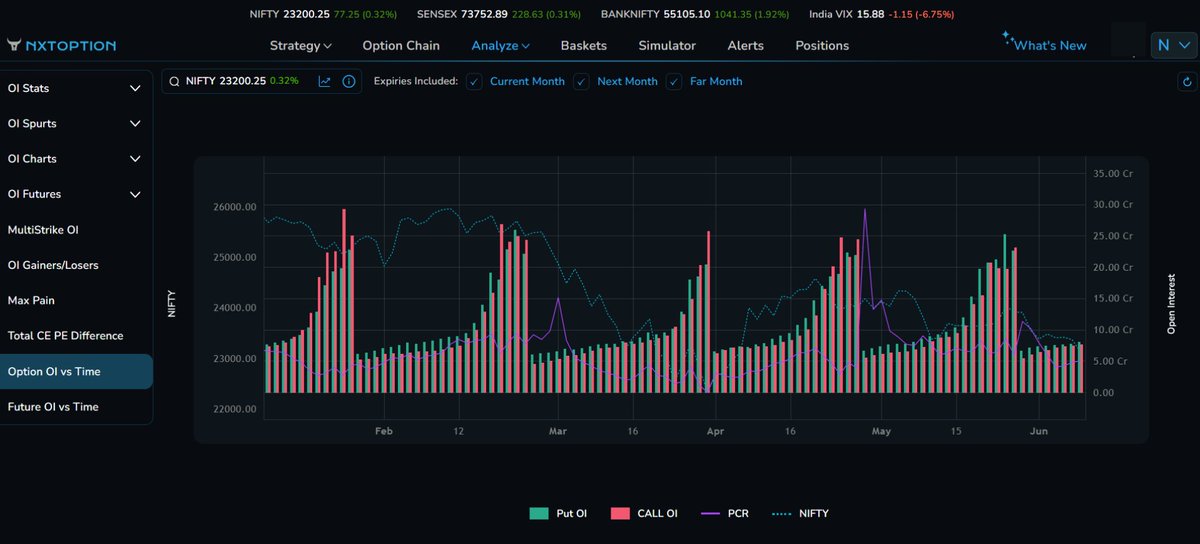Select Future OI vs Time in sidebar
The height and width of the screenshot is (544, 1200).
[x=76, y=407]
